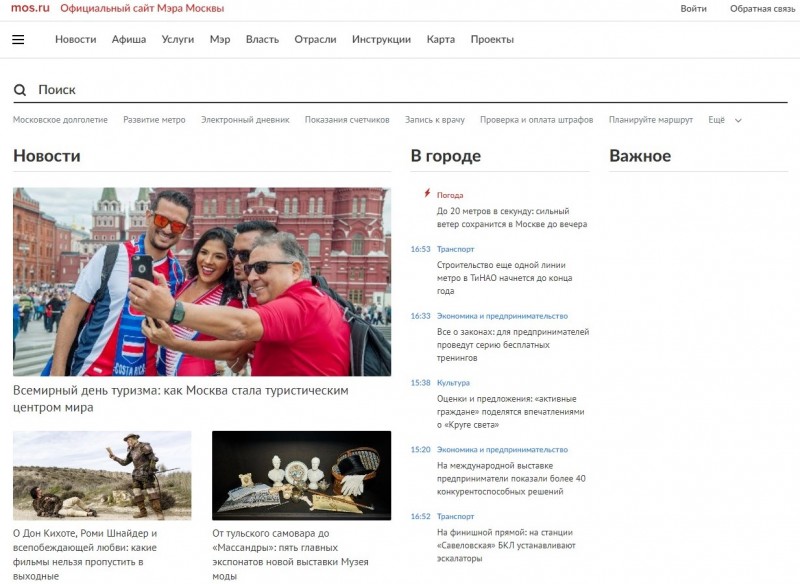Click the Погода category label

(x=450, y=195)
